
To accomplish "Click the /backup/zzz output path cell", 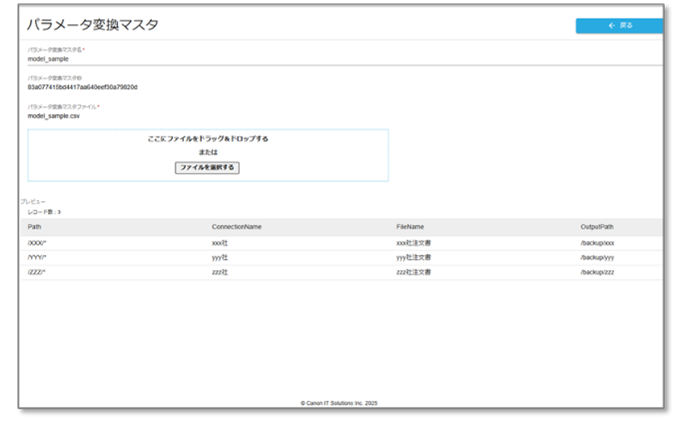I will point(597,272).
